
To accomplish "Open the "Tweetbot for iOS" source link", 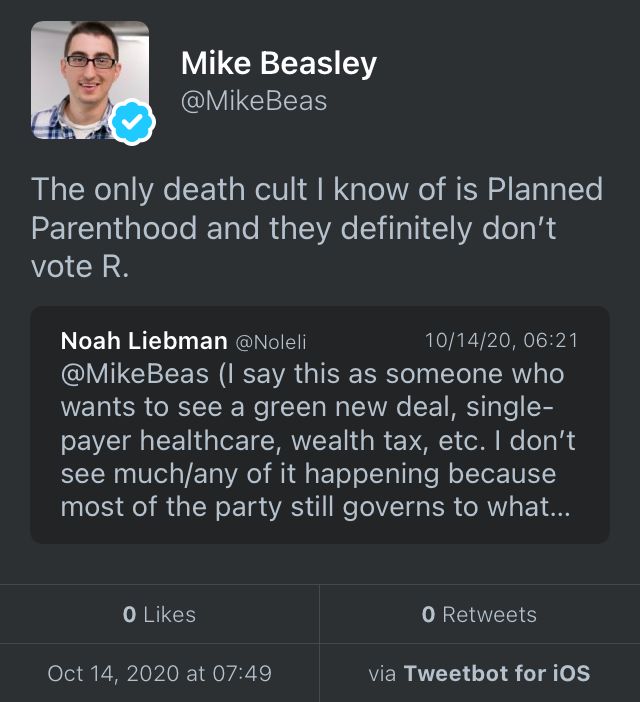I will pyautogui.click(x=496, y=673).
